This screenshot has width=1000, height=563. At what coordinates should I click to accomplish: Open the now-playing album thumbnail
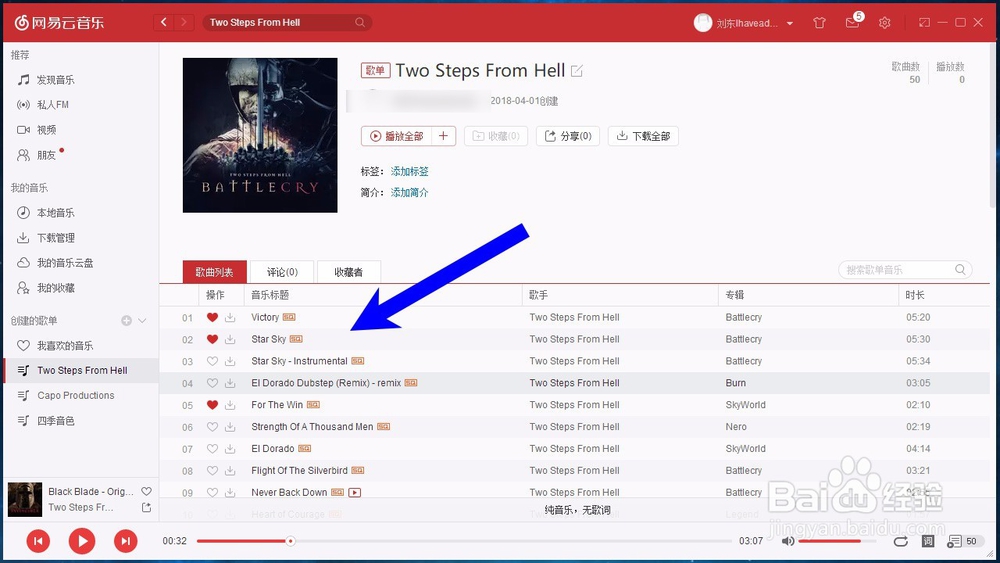tap(25, 499)
